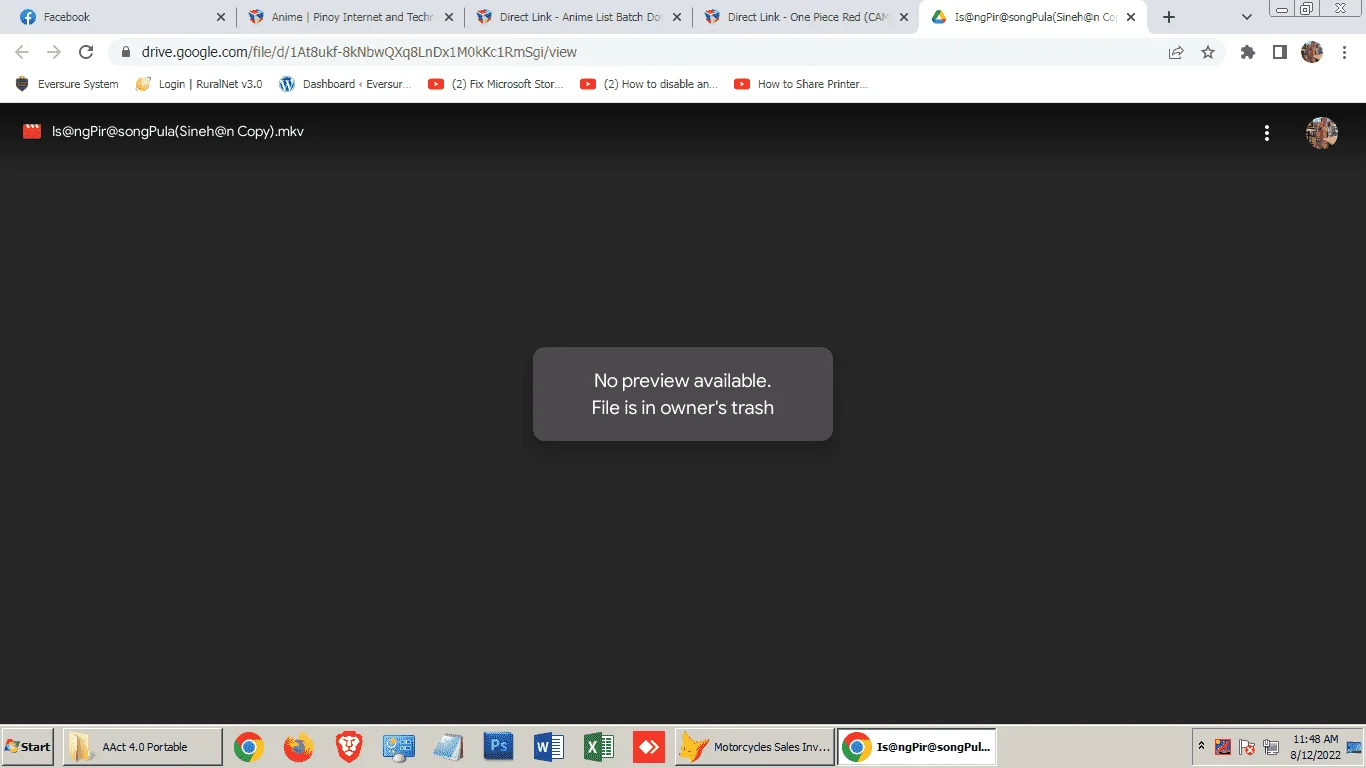Viewport: 1366px width, 768px height.
Task: Open the Dashboard Eversure WordPress bookmark
Action: coord(345,84)
